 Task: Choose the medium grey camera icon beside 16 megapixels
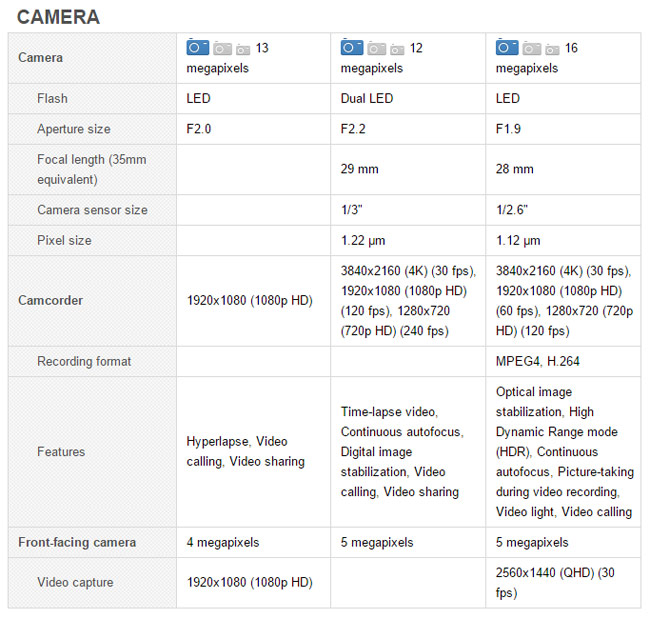coord(532,48)
